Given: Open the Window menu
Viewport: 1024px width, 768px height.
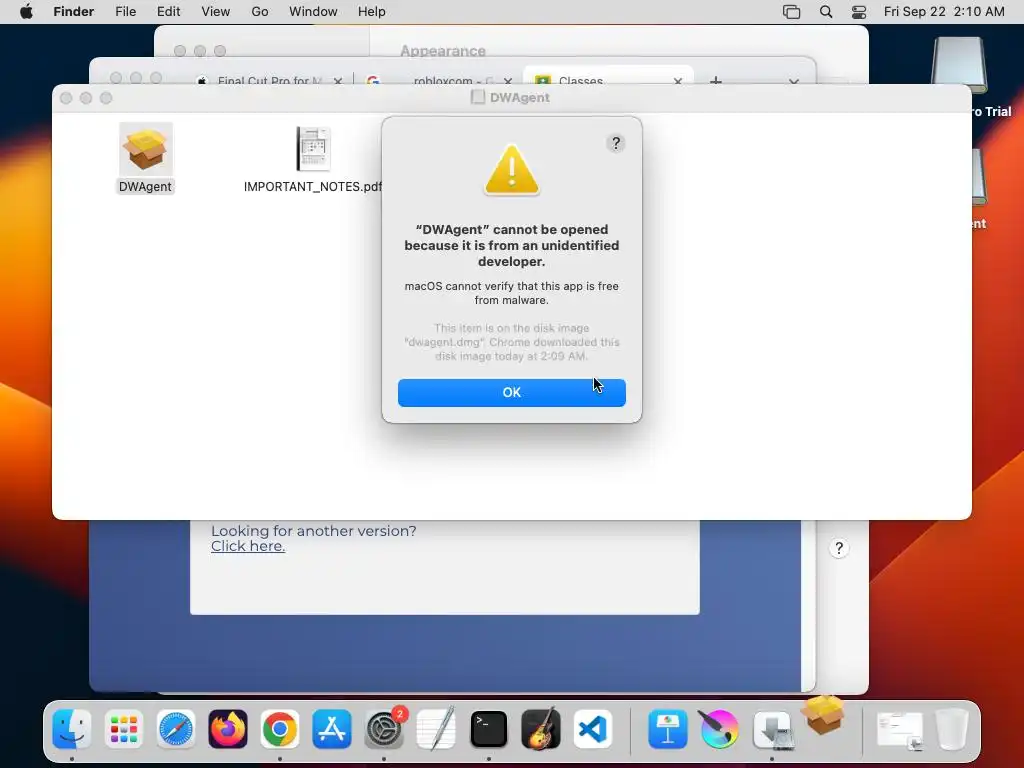Looking at the screenshot, I should click(x=313, y=12).
